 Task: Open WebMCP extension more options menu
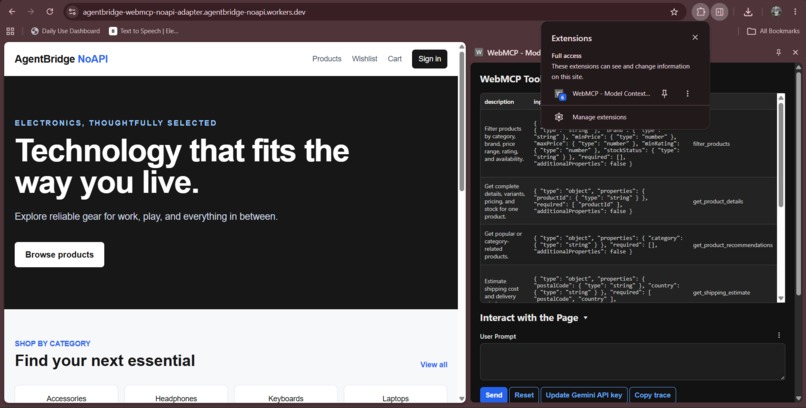687,94
